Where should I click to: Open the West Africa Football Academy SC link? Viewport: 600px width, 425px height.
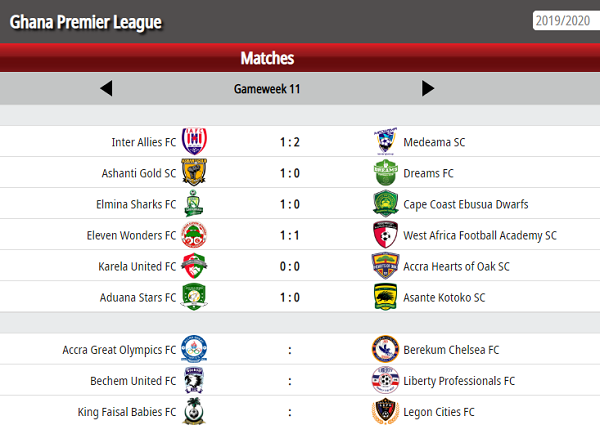480,235
